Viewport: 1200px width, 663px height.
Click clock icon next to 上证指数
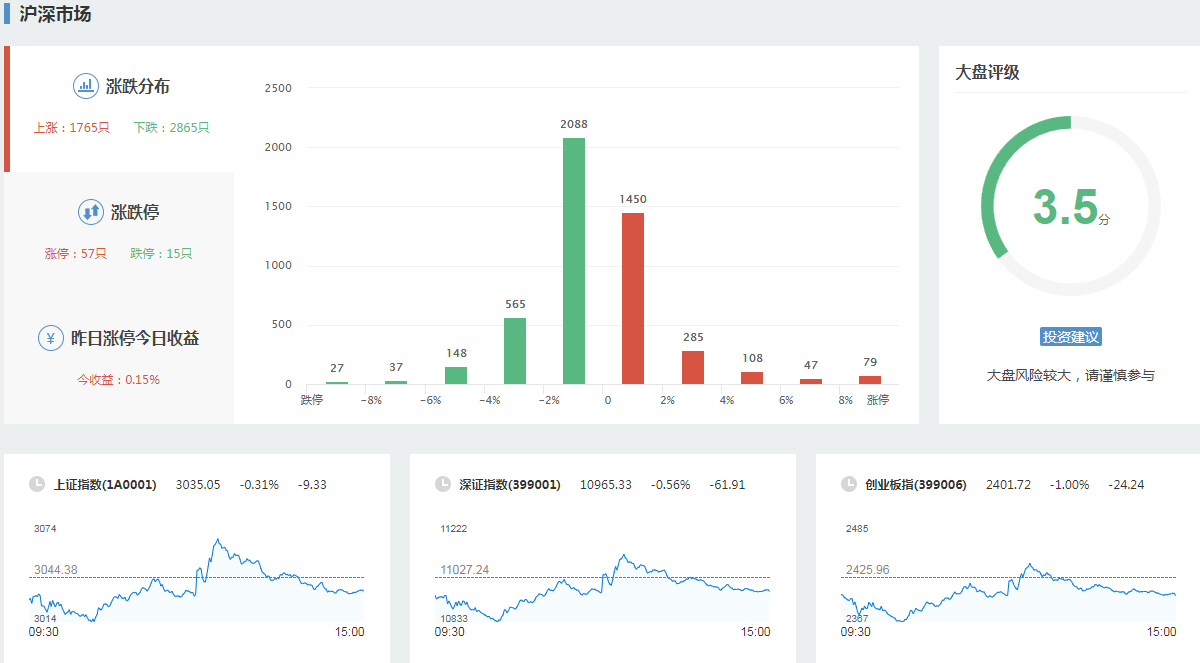pos(37,484)
